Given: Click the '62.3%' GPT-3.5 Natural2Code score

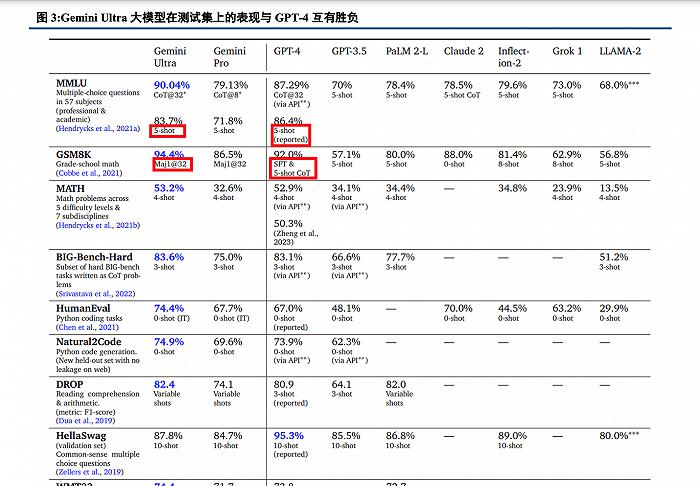Looking at the screenshot, I should tap(346, 342).
